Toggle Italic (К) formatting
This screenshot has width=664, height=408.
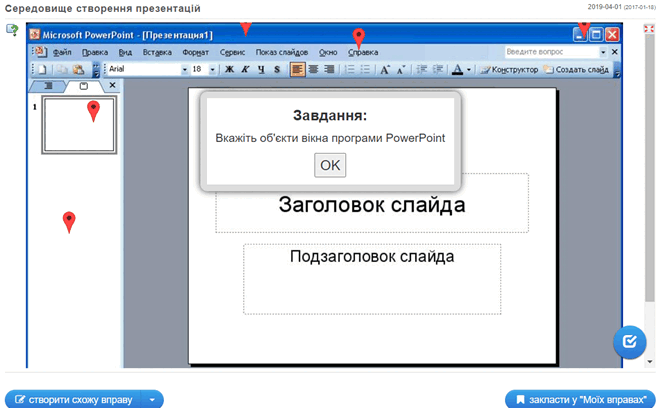click(x=245, y=69)
